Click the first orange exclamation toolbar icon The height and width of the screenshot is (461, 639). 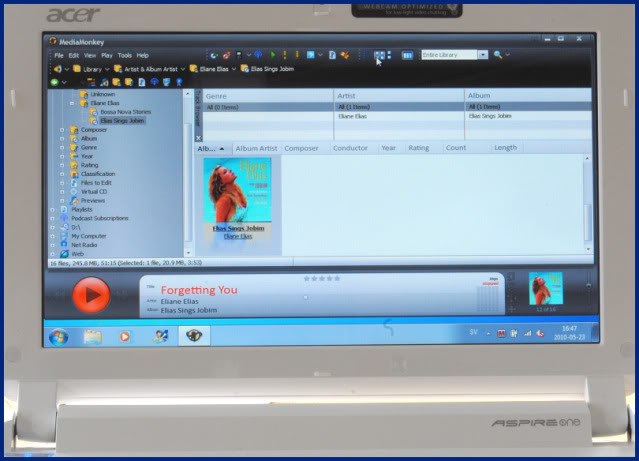coord(285,55)
